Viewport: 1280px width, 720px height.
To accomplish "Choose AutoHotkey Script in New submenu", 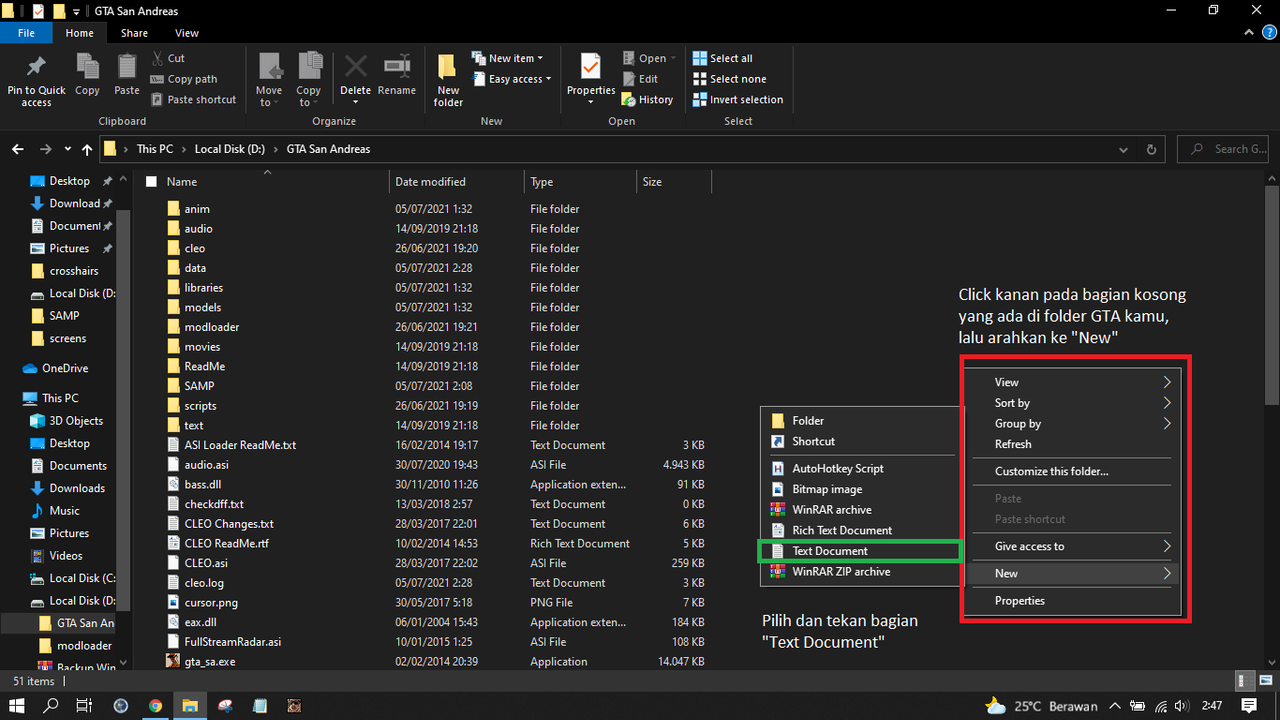I will click(x=861, y=468).
